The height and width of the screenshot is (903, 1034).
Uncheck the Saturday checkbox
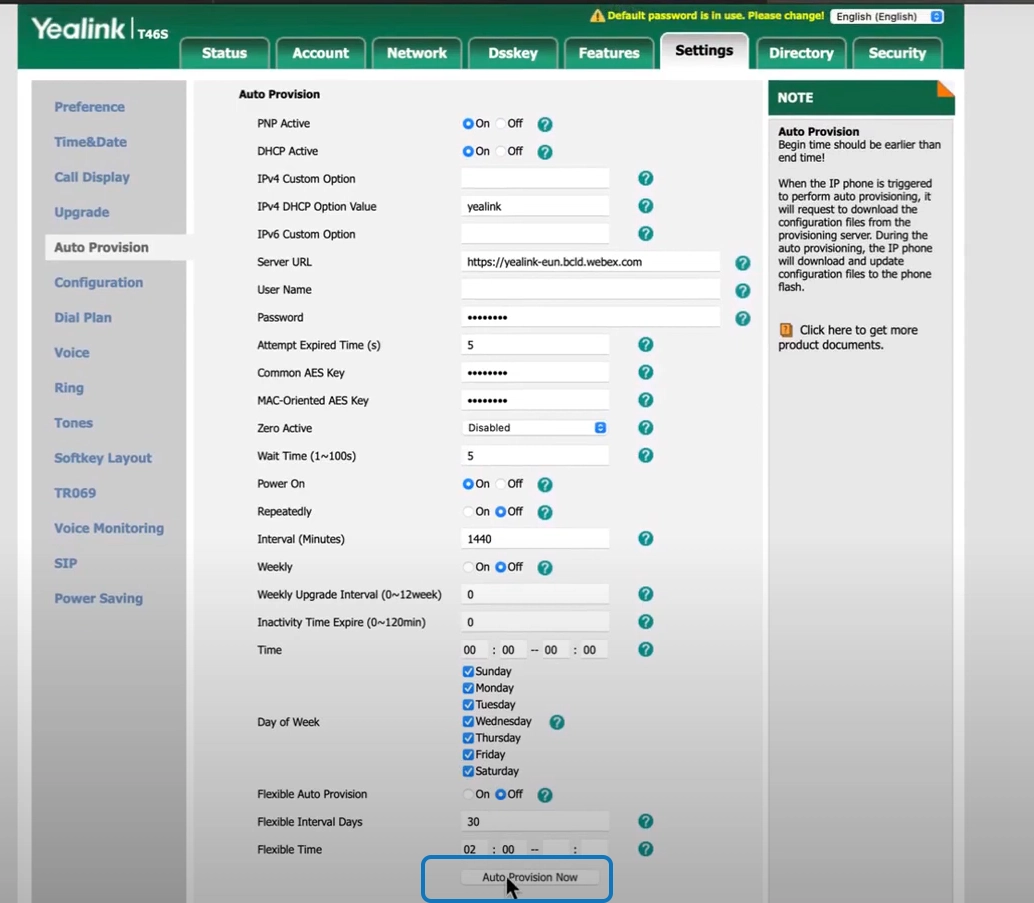tap(468, 771)
